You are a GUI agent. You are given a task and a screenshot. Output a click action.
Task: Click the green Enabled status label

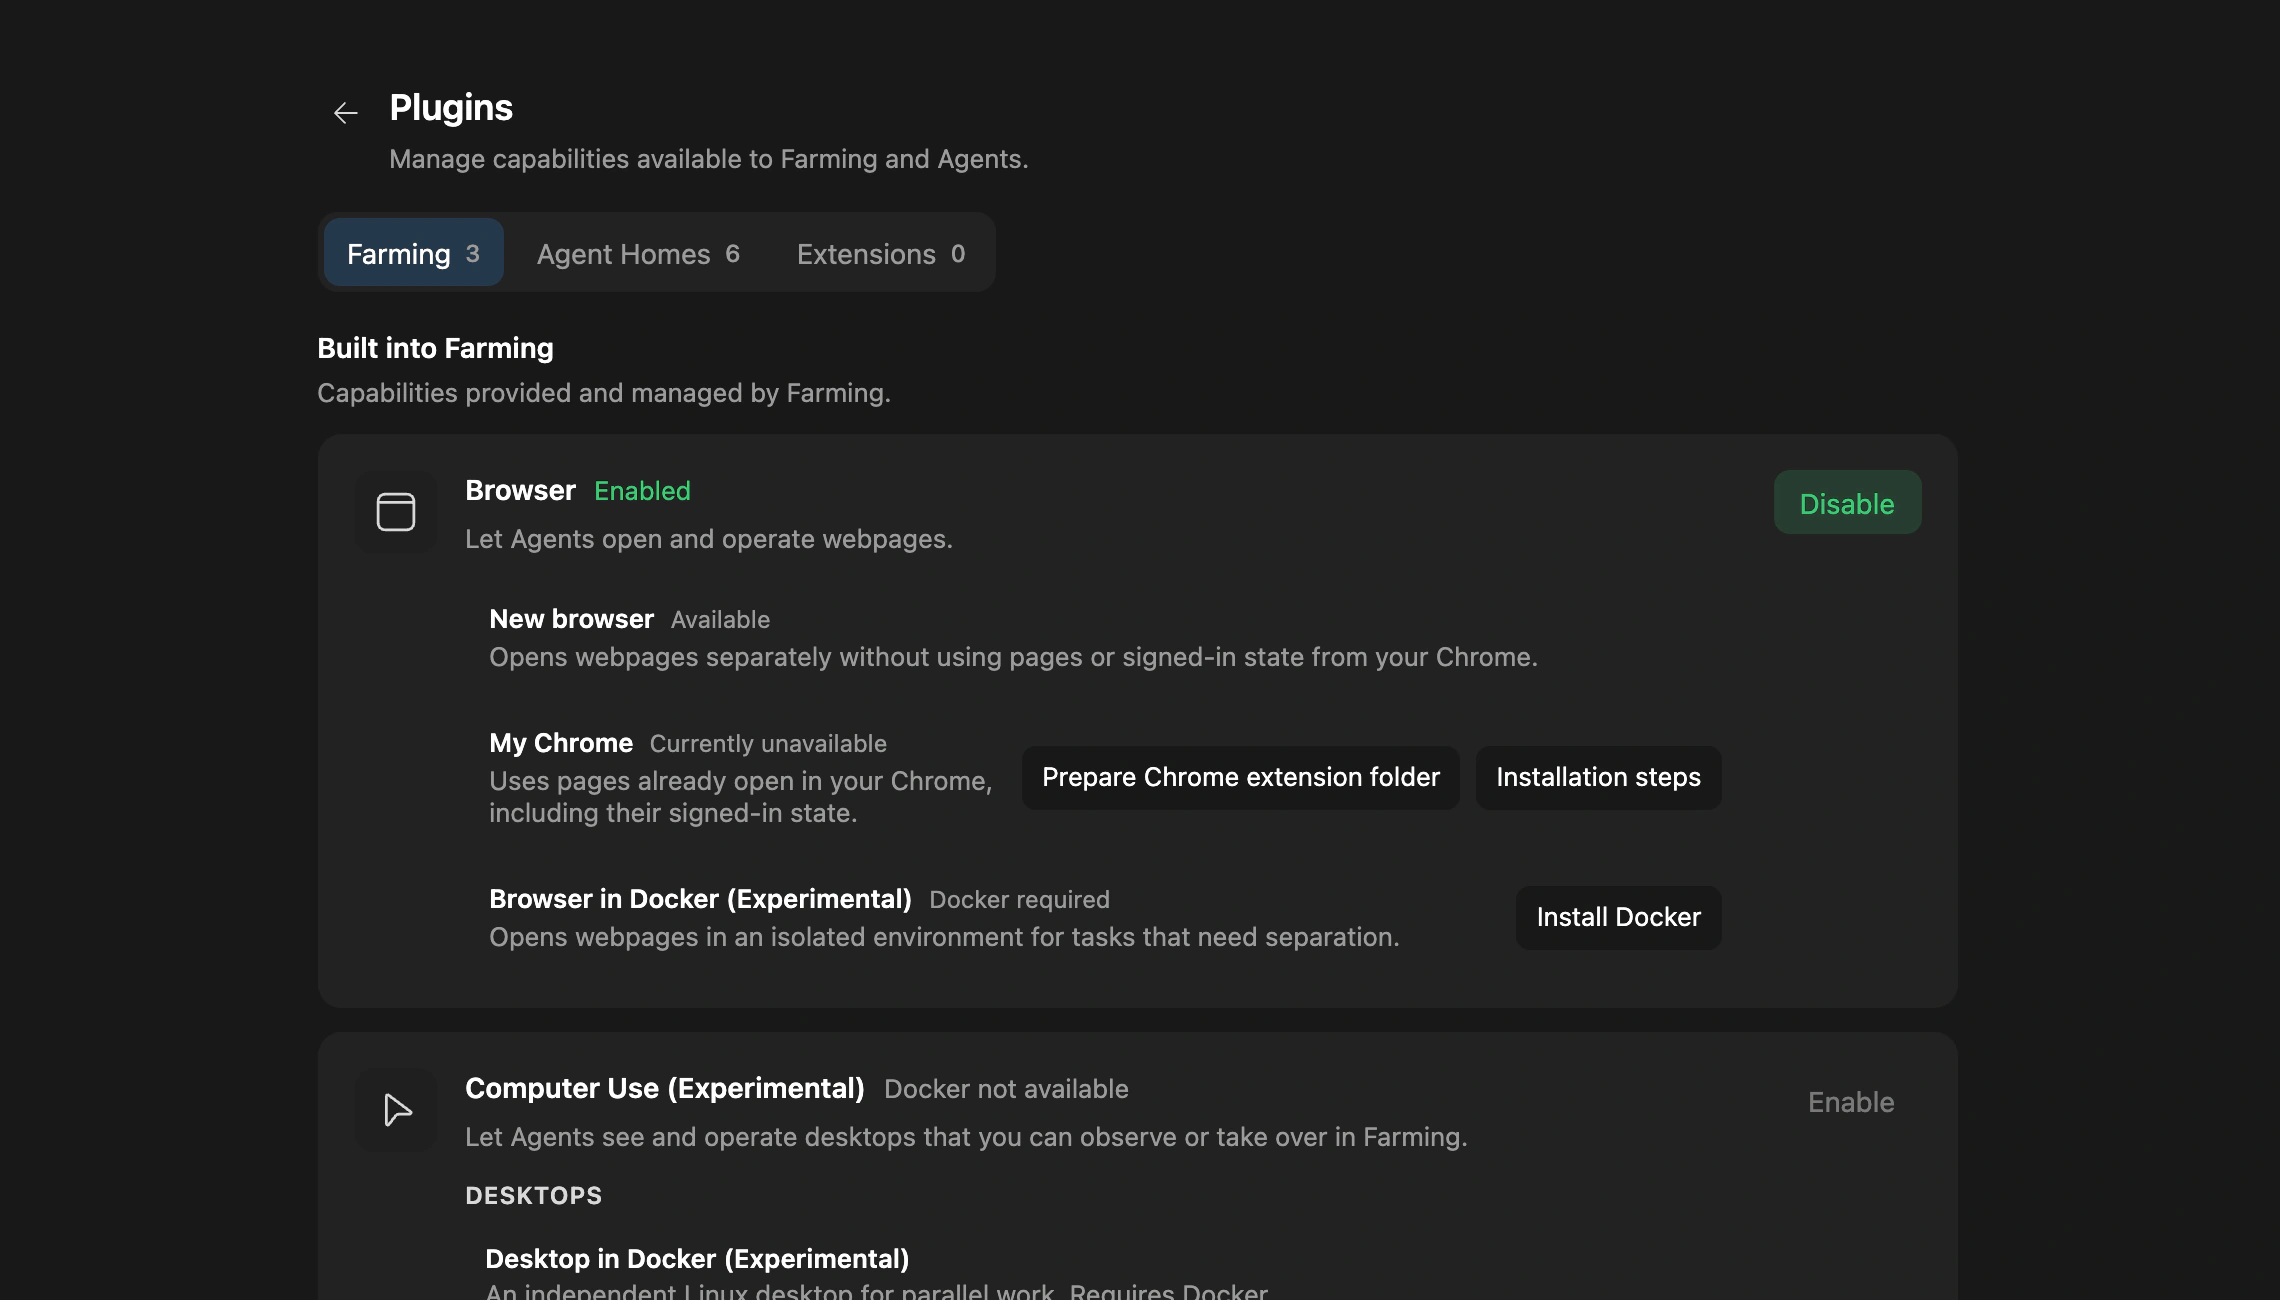[x=642, y=491]
